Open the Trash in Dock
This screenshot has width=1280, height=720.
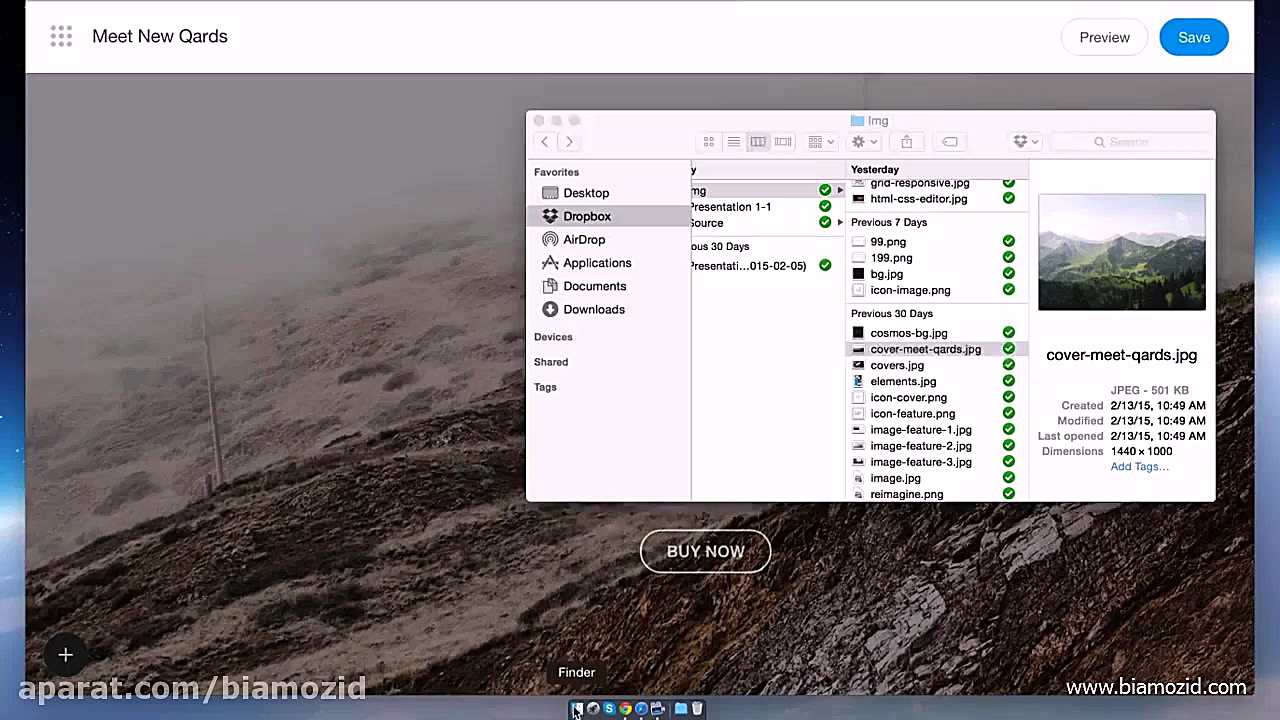point(697,709)
